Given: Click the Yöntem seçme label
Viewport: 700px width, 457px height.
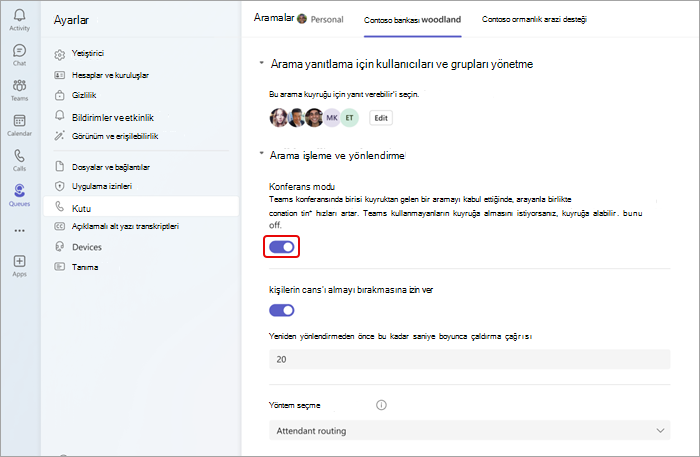Looking at the screenshot, I should pyautogui.click(x=295, y=405).
